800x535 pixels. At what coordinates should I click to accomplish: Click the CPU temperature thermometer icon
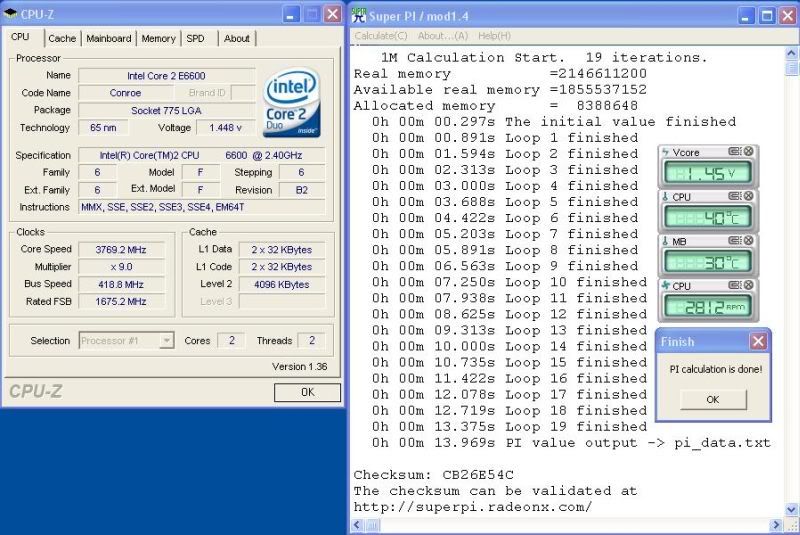[665, 196]
